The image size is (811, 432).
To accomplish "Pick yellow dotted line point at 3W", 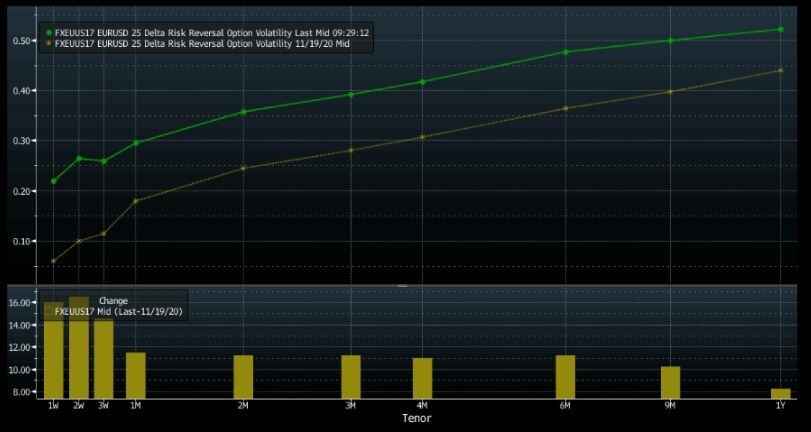I will (x=104, y=233).
